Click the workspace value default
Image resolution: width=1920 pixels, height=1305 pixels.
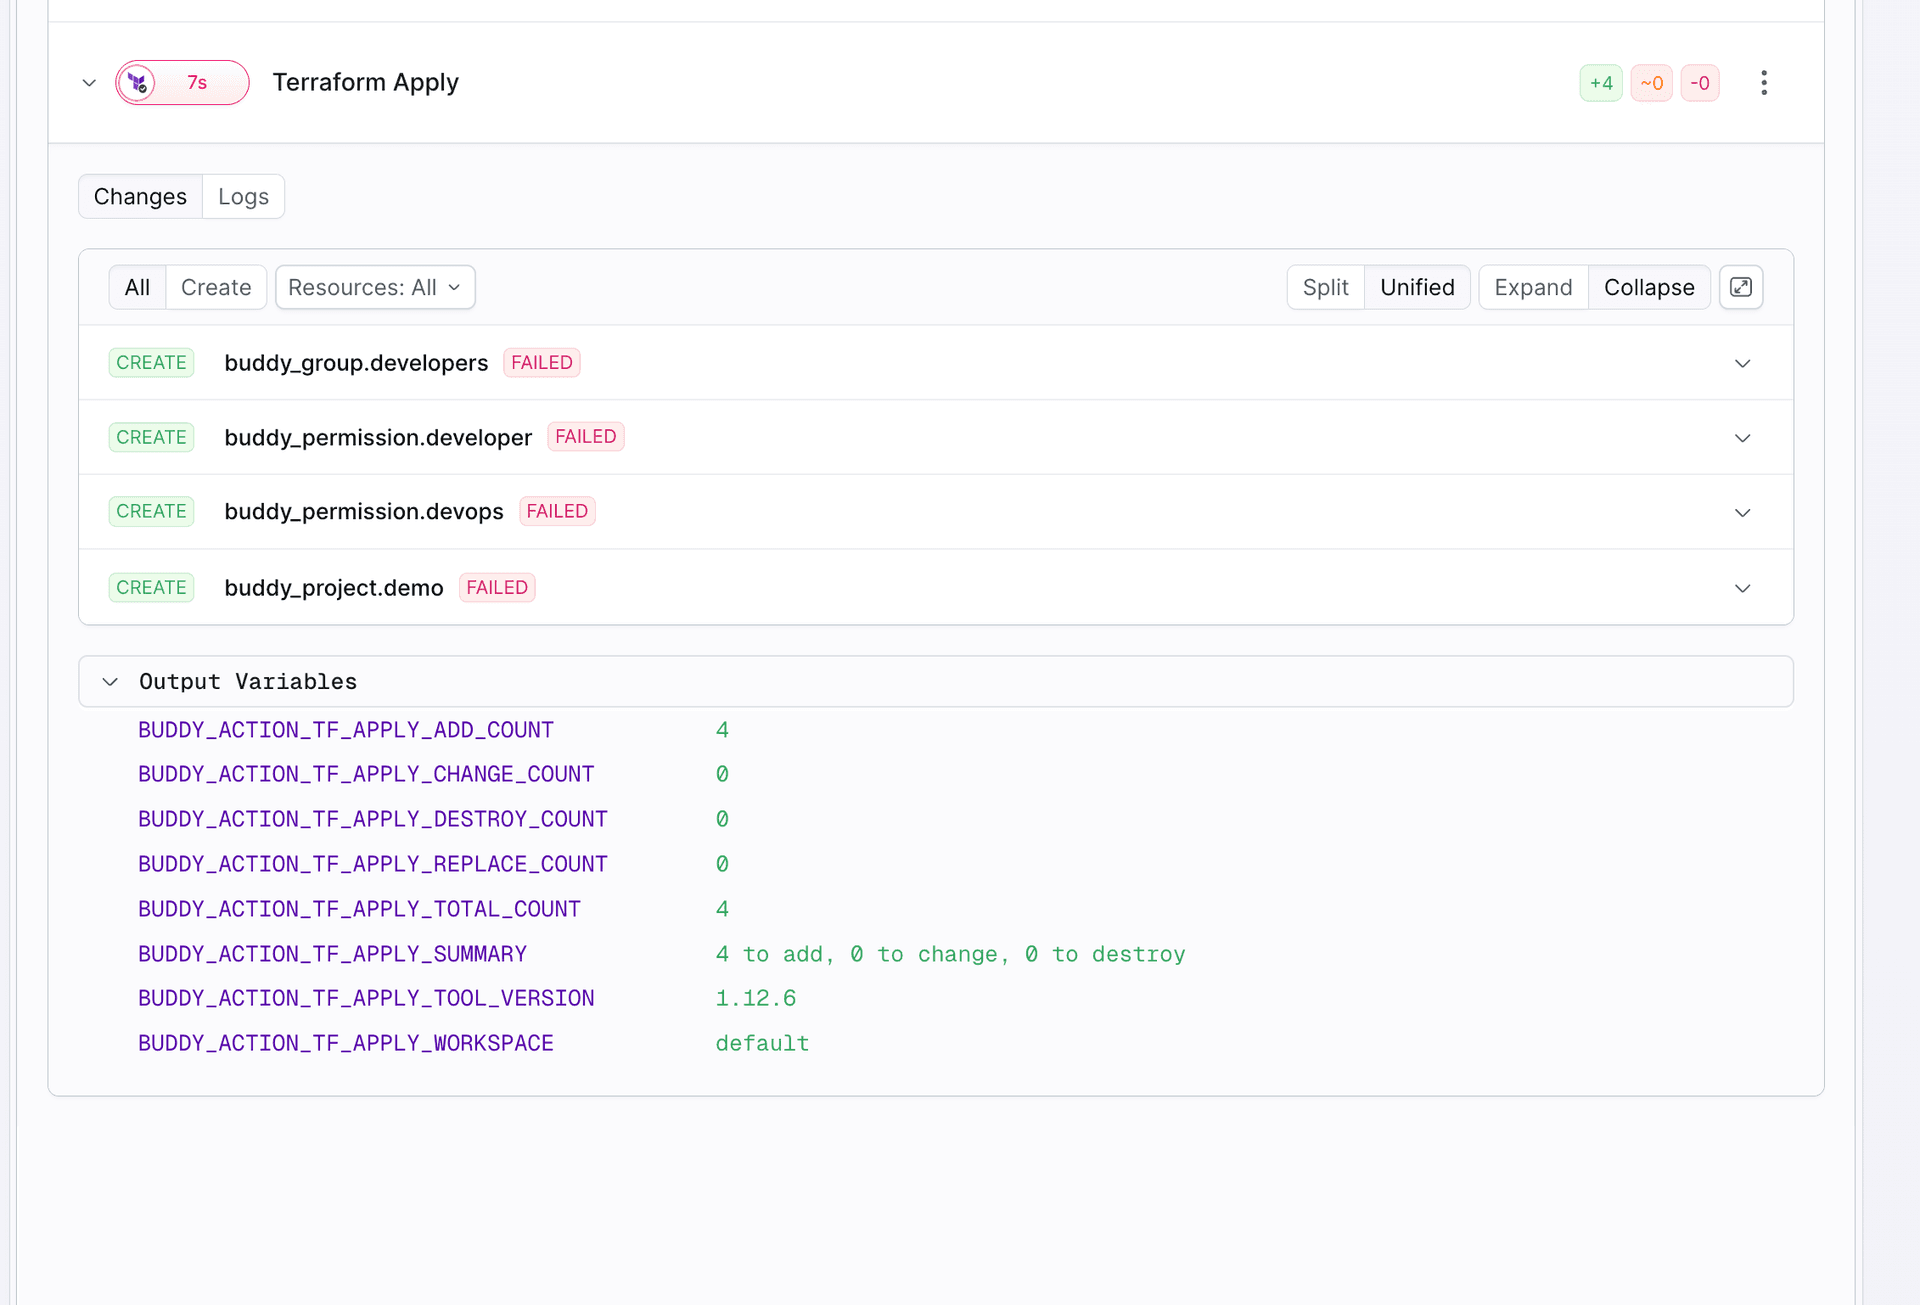762,1044
